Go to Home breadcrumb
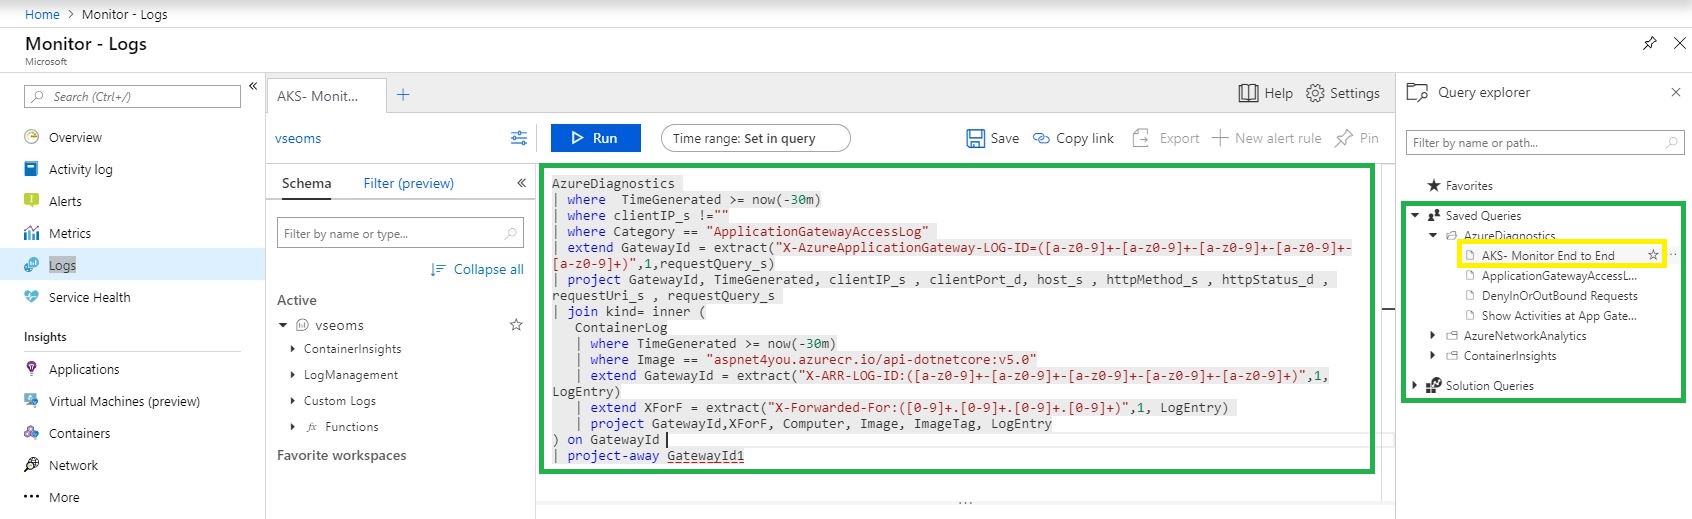This screenshot has width=1692, height=519. click(42, 14)
